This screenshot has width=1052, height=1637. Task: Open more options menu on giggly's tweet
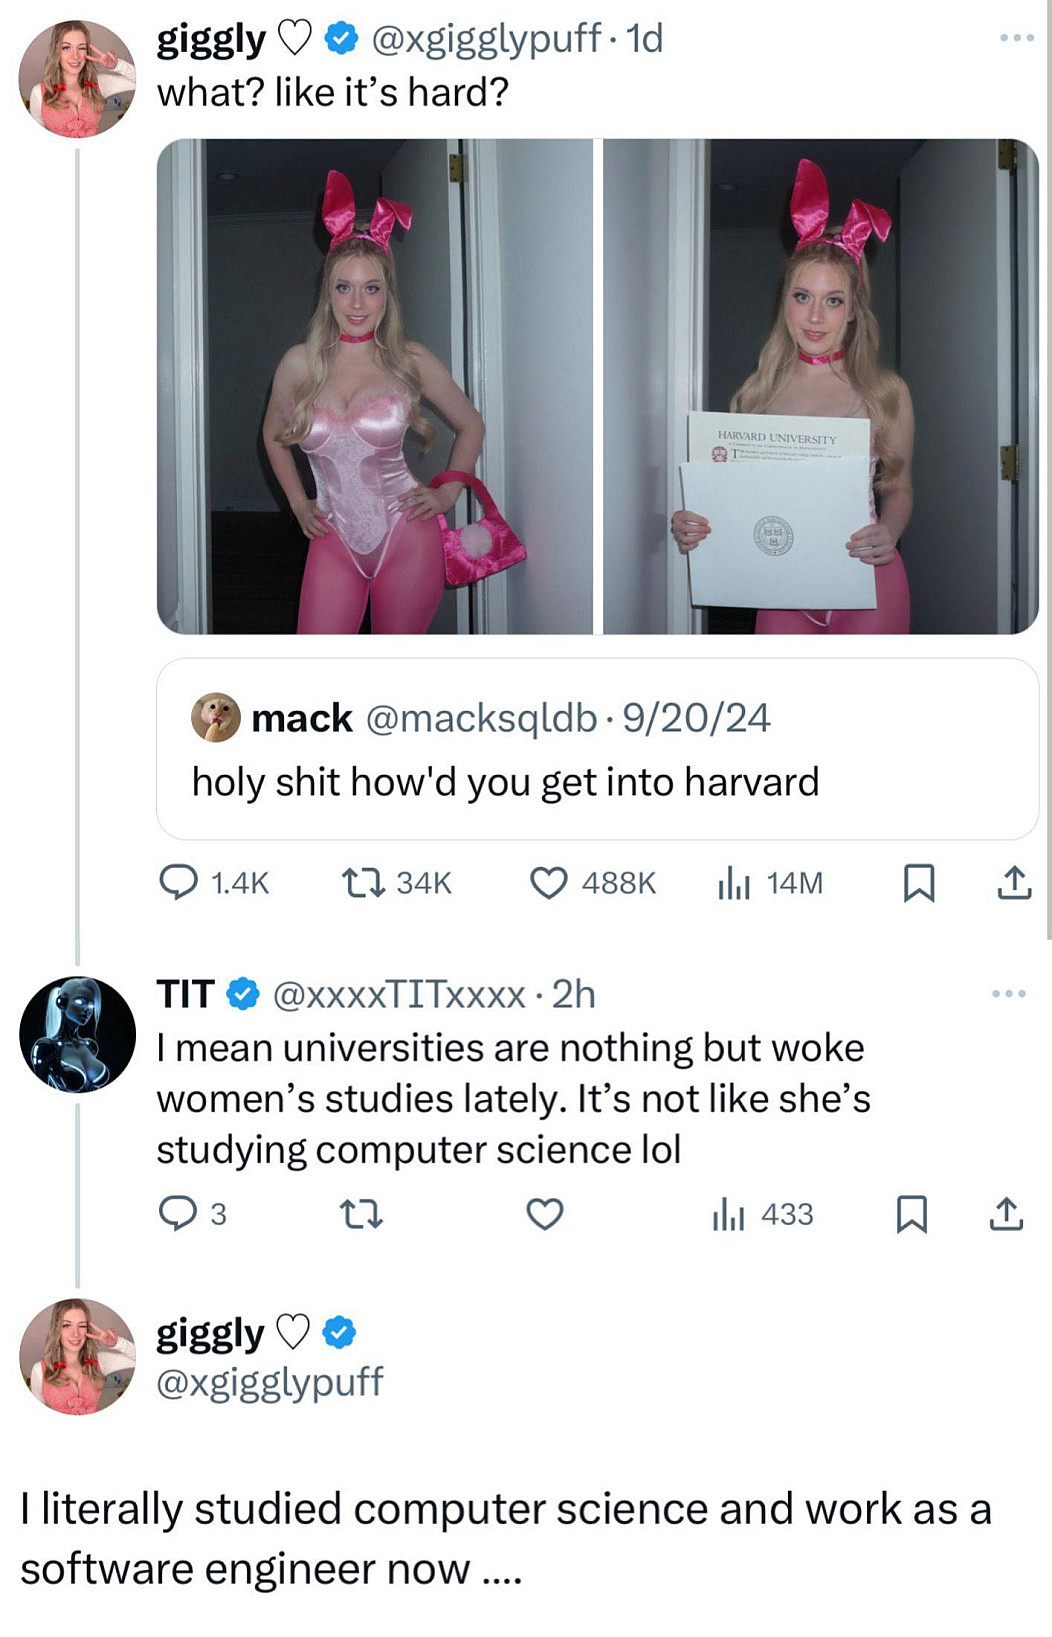tap(1016, 39)
